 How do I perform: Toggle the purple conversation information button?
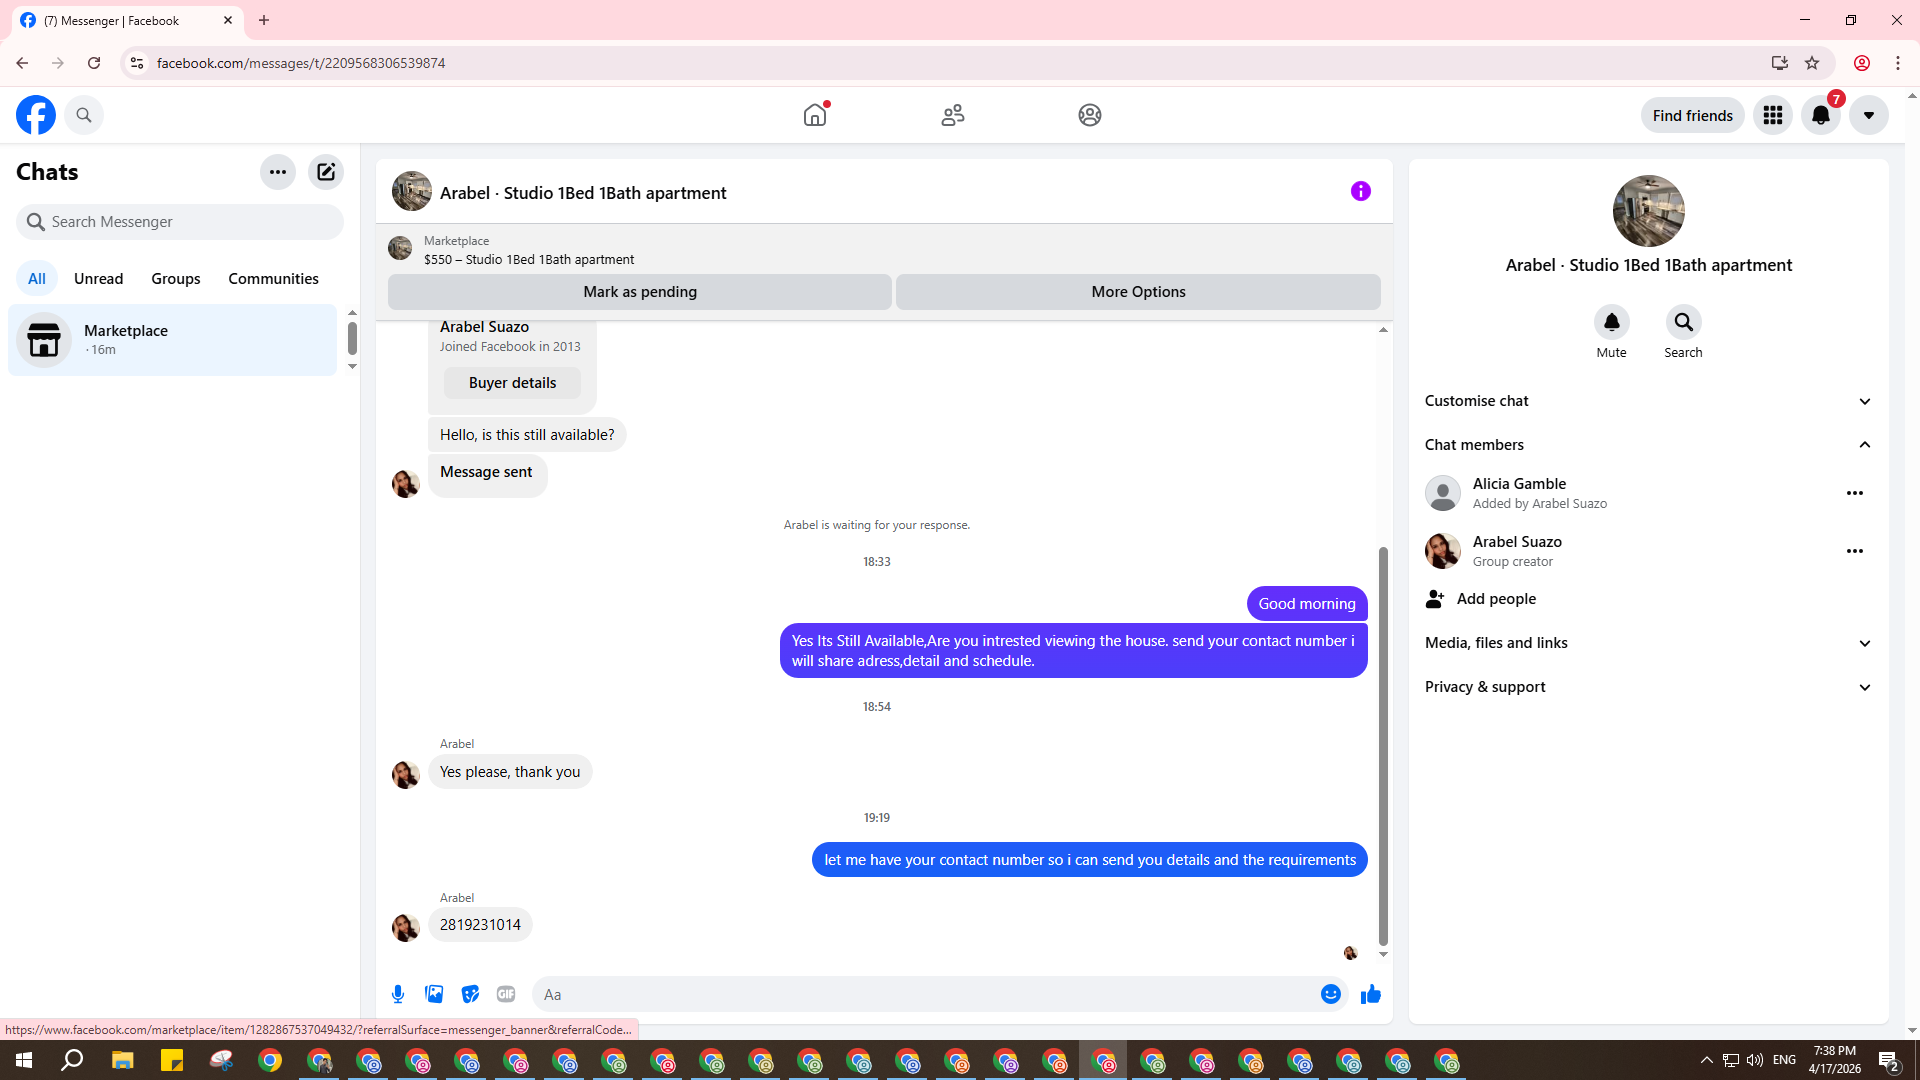(1360, 191)
